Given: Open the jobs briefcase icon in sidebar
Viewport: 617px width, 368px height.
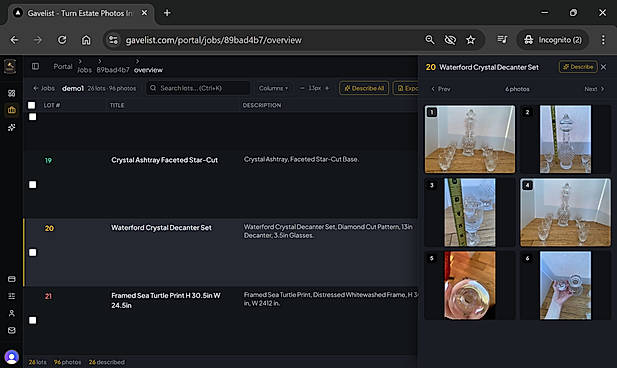Looking at the screenshot, I should click(x=11, y=110).
